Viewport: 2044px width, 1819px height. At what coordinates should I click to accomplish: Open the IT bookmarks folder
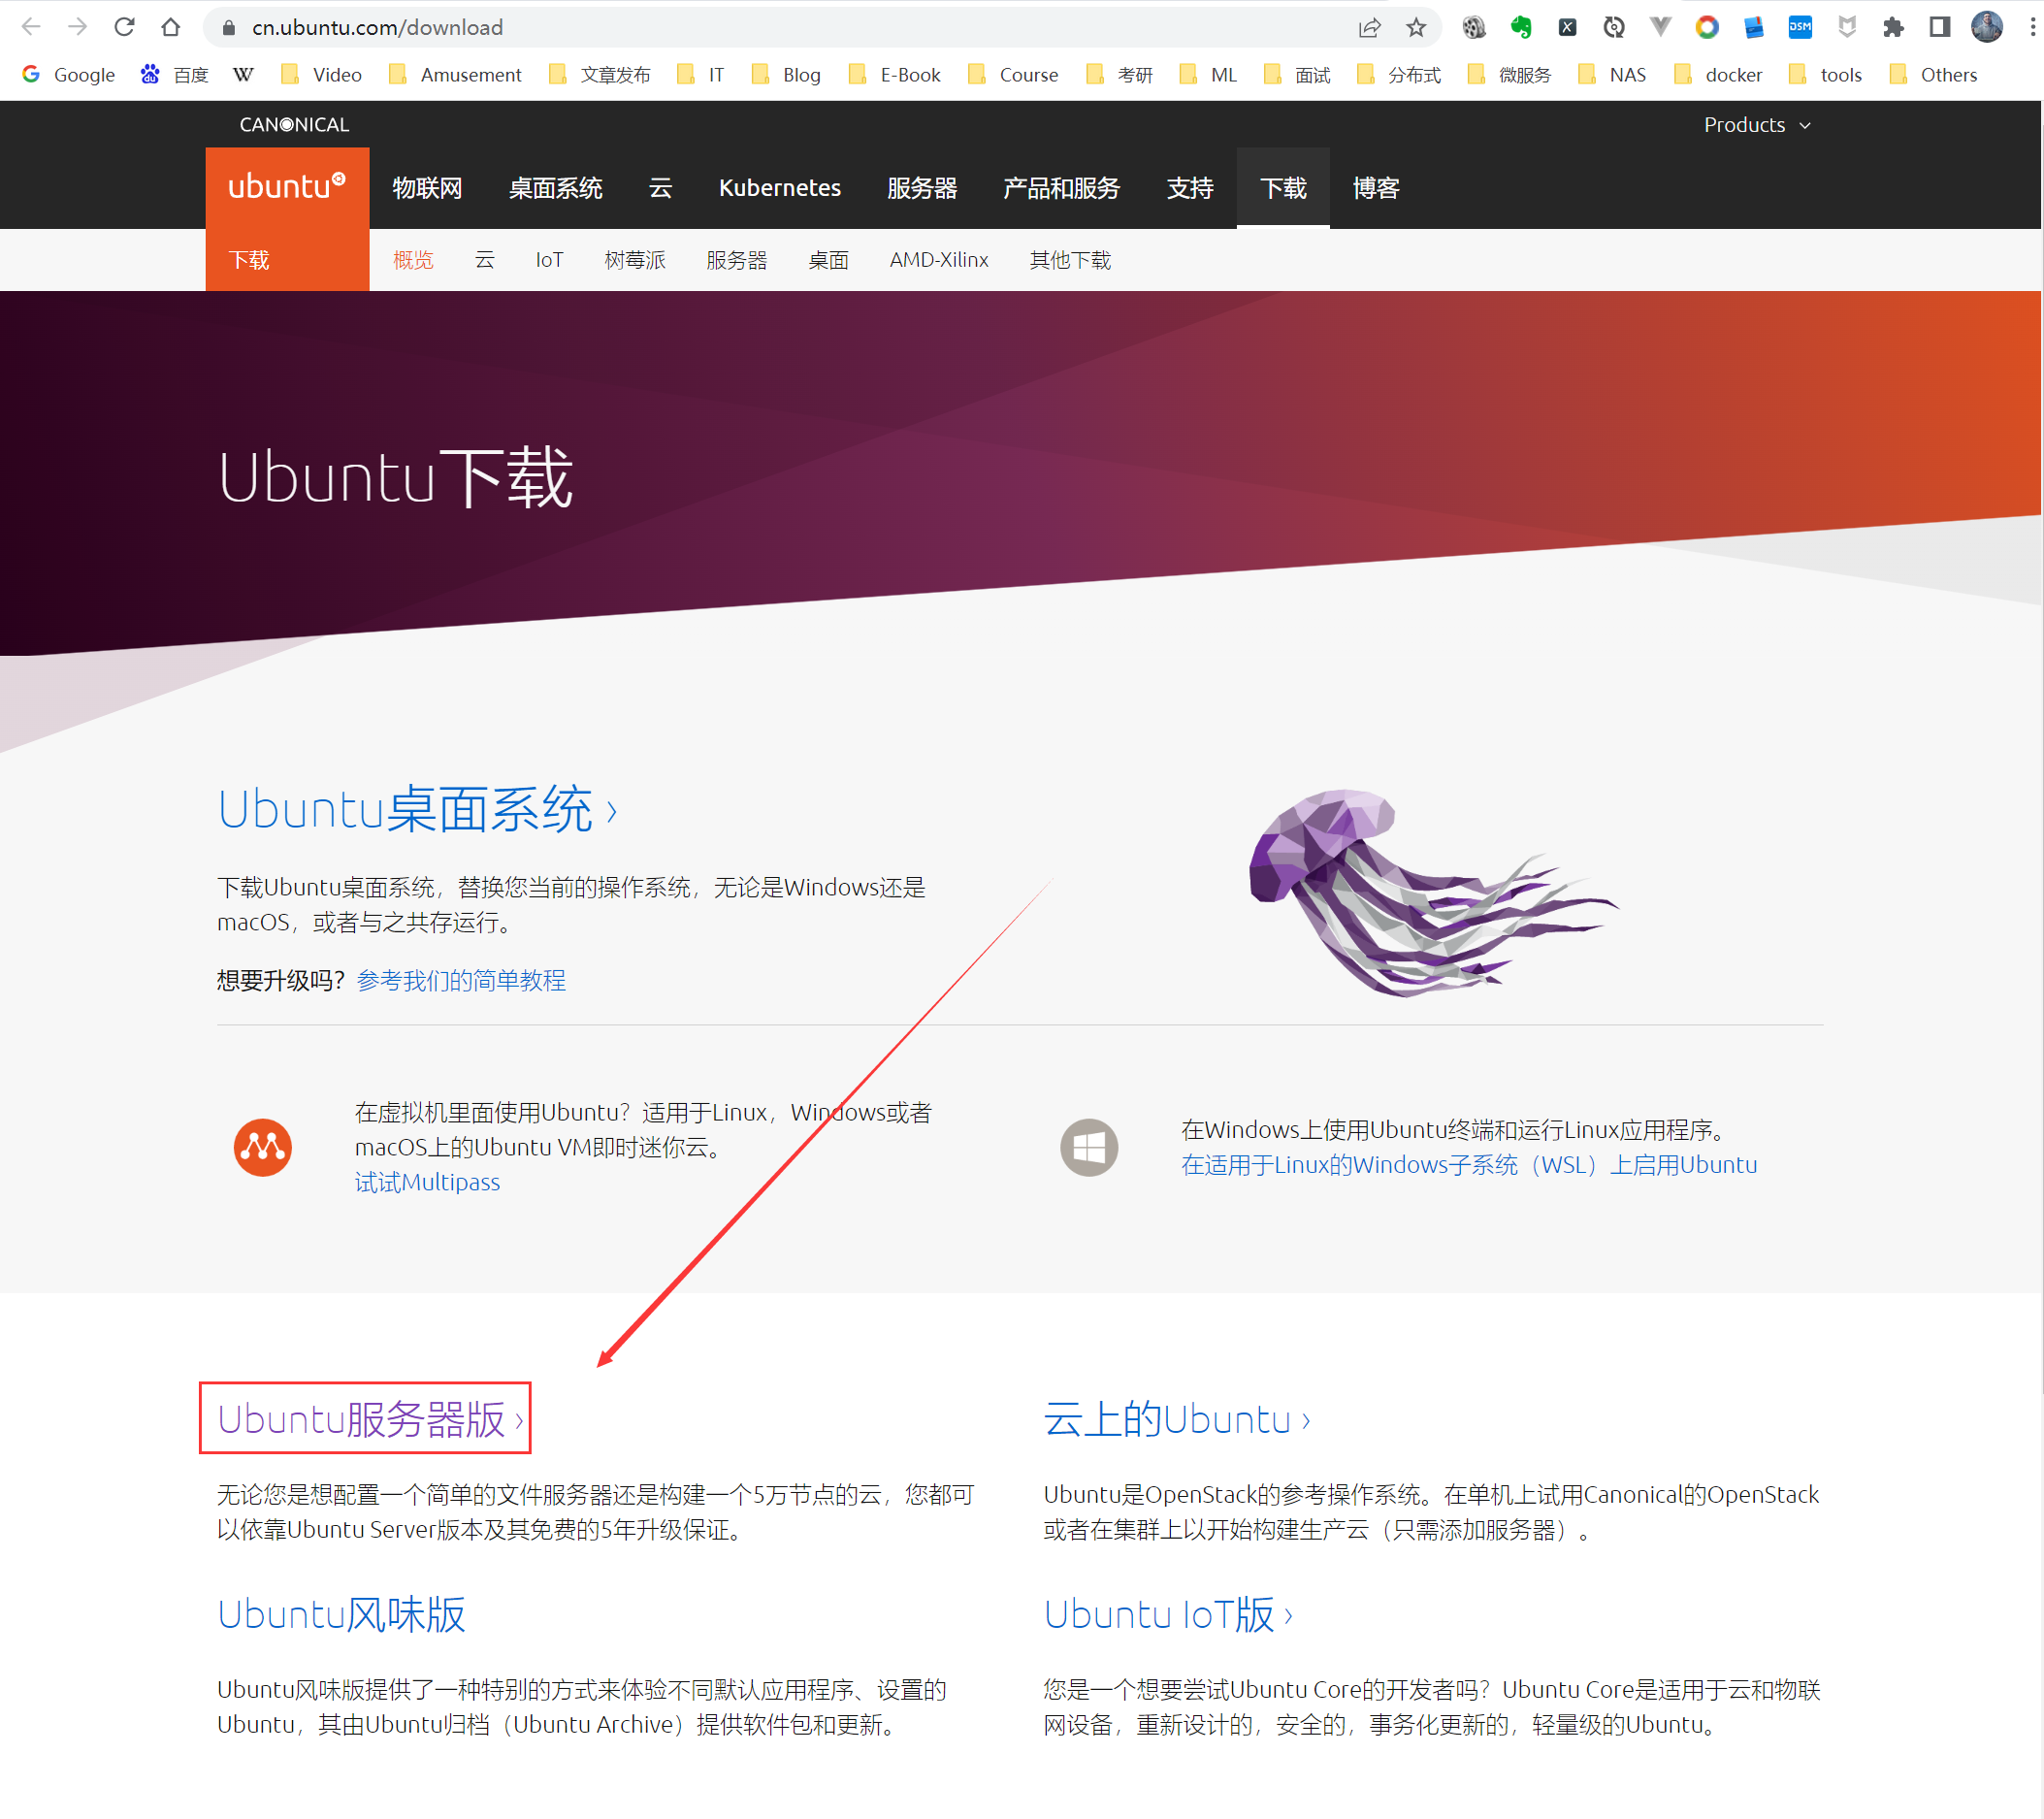click(x=701, y=75)
